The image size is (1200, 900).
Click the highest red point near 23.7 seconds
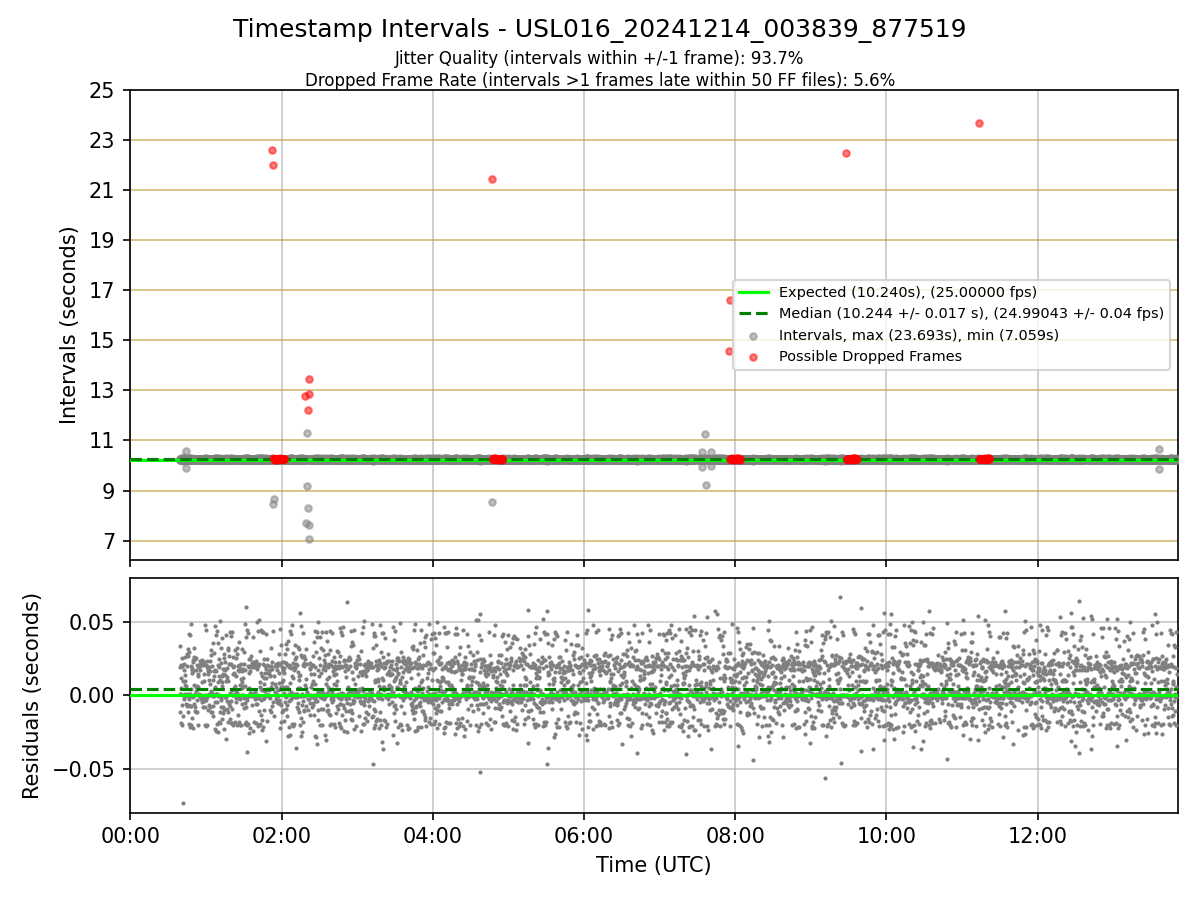point(979,123)
